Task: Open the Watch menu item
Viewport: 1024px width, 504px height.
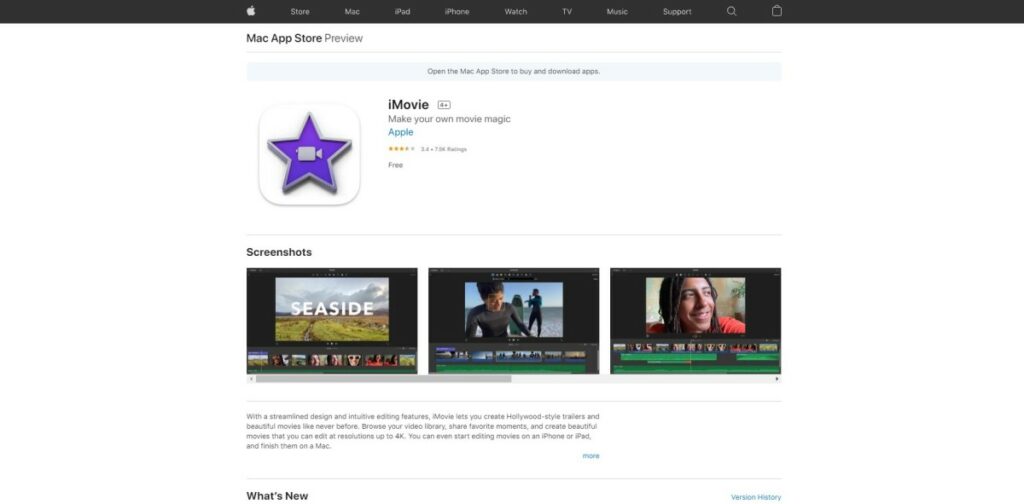Action: (515, 12)
